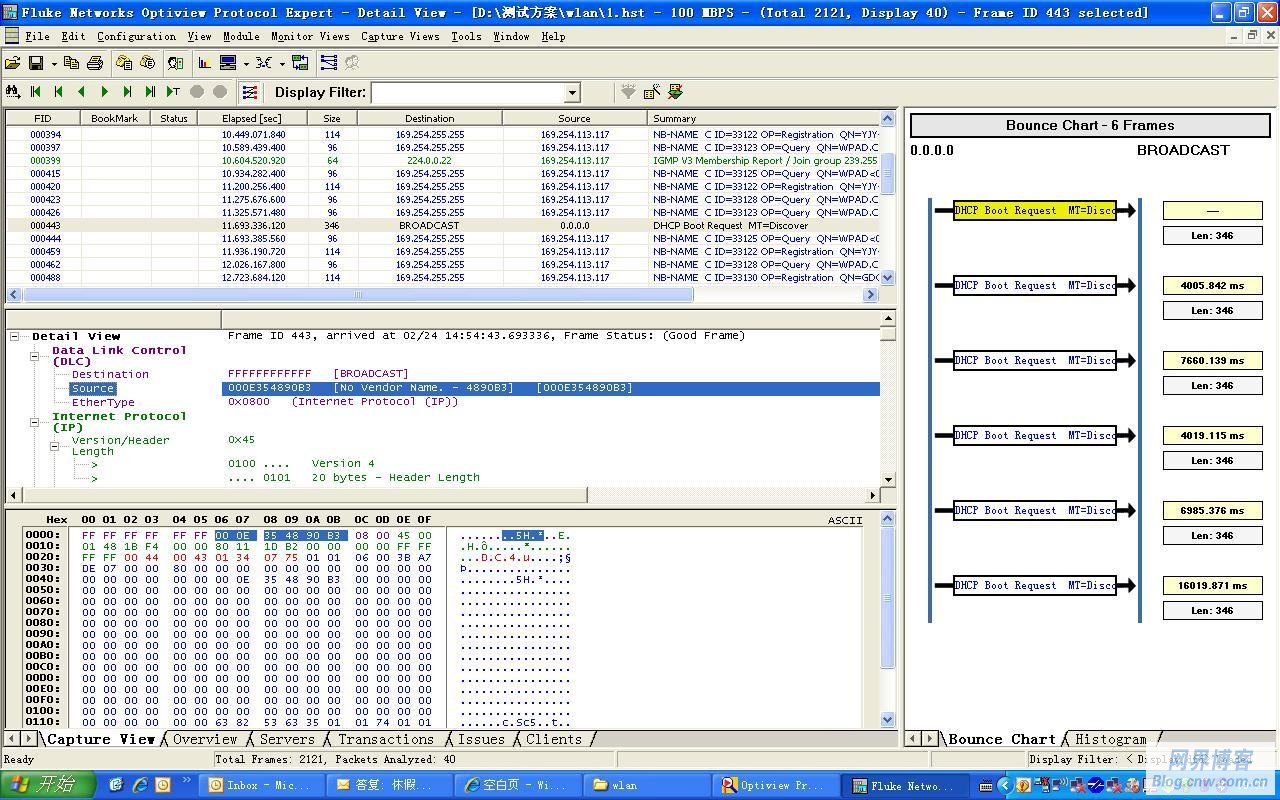Open the File menu

pyautogui.click(x=38, y=36)
